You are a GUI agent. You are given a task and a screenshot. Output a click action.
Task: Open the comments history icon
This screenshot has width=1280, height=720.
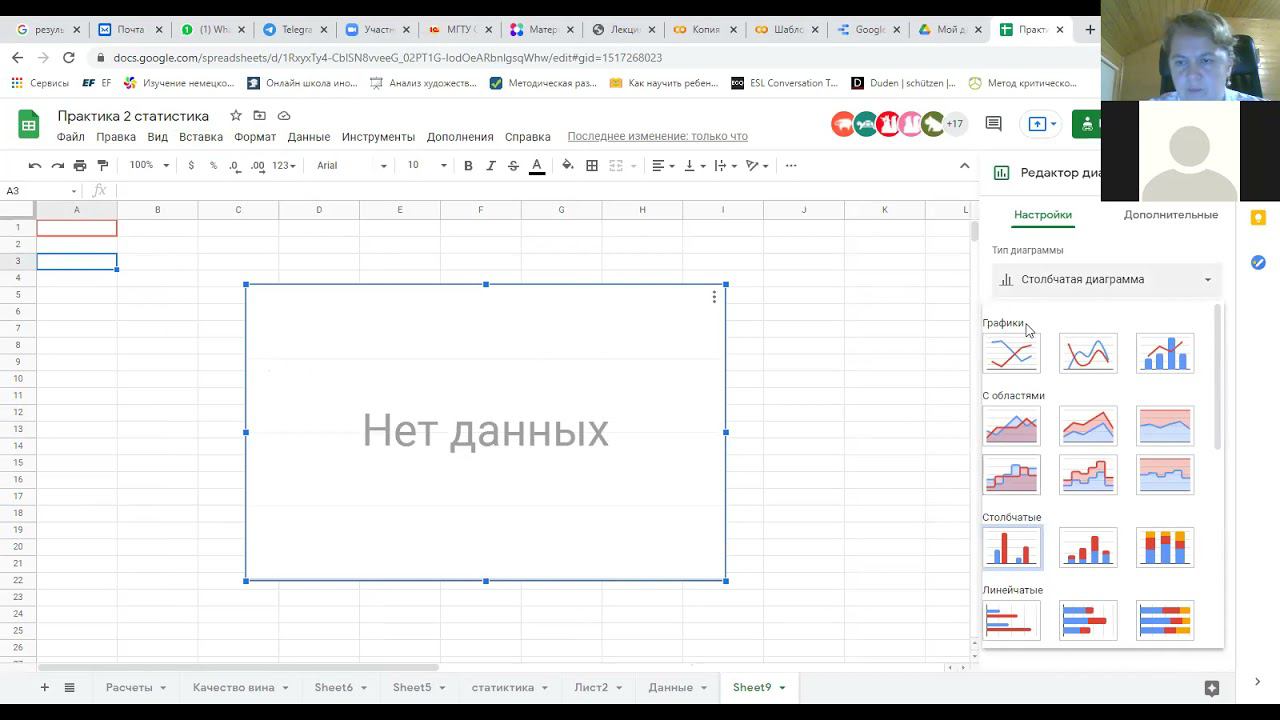click(993, 124)
